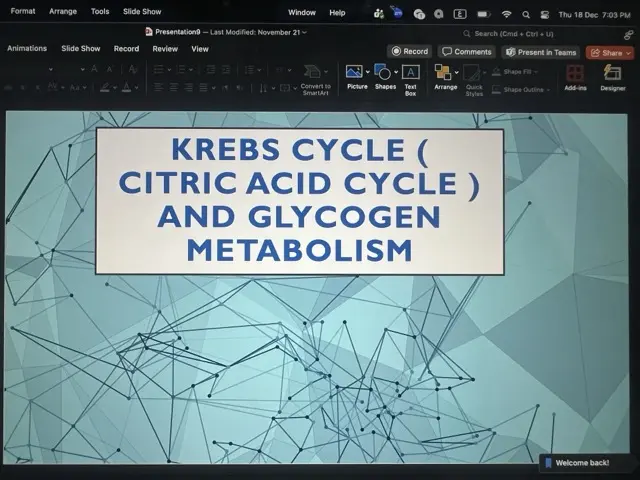This screenshot has height=480, width=640.
Task: Click the text columns icon
Action: tap(280, 70)
